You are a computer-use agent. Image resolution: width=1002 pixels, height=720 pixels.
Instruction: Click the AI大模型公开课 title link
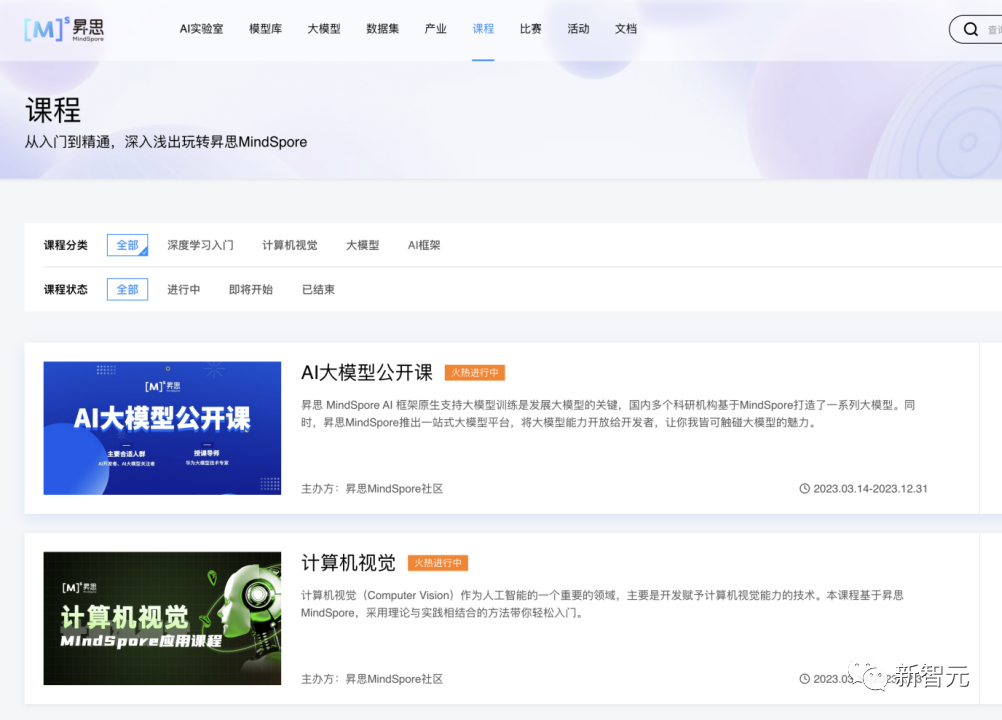(366, 372)
